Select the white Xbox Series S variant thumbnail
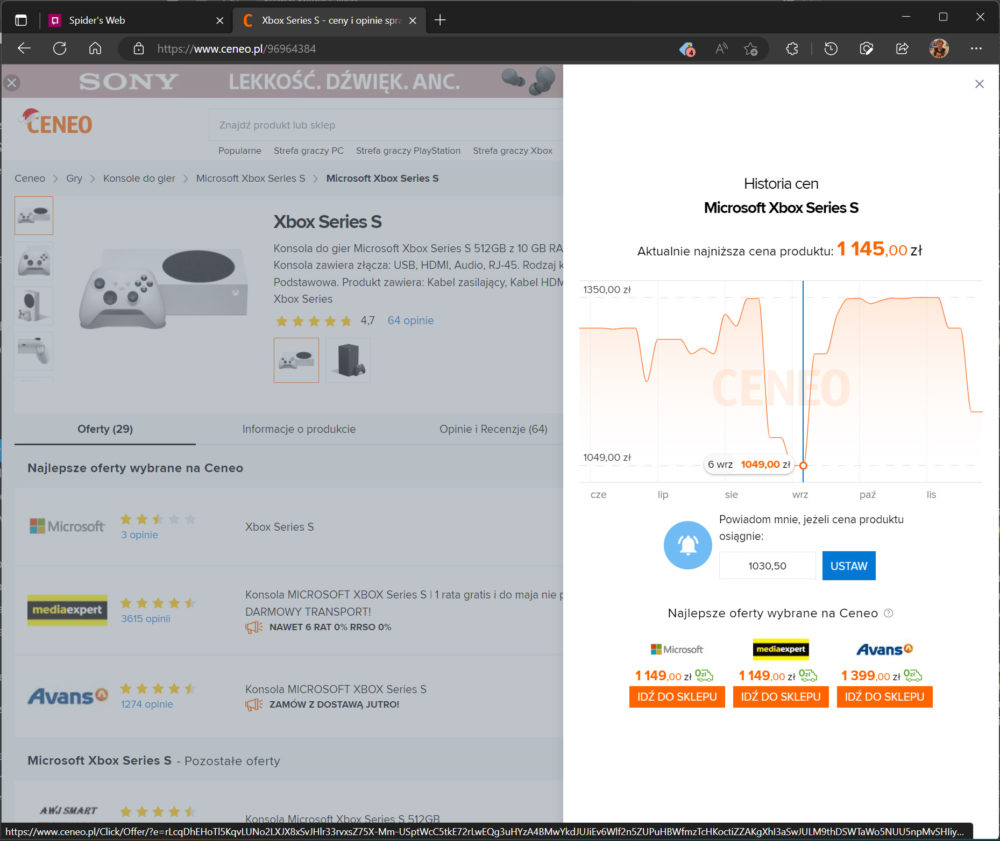This screenshot has width=1000, height=841. click(x=297, y=360)
